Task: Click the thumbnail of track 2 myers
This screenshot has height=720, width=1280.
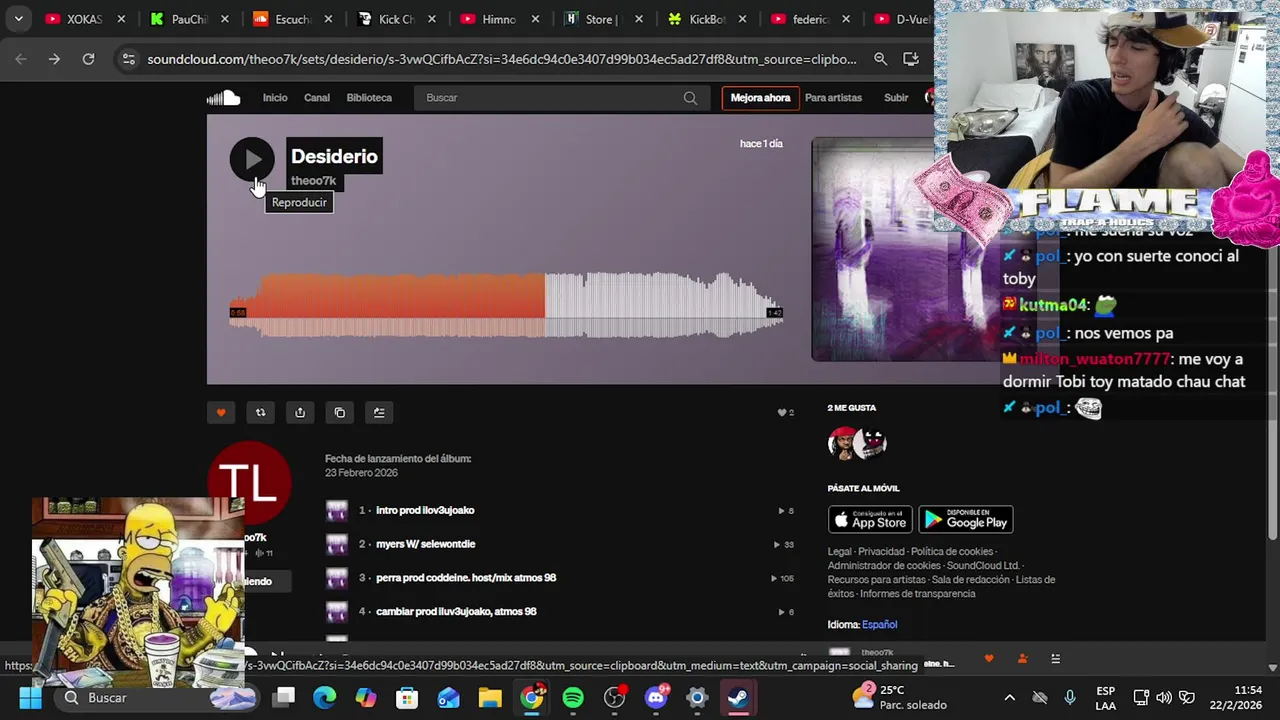Action: (x=337, y=544)
